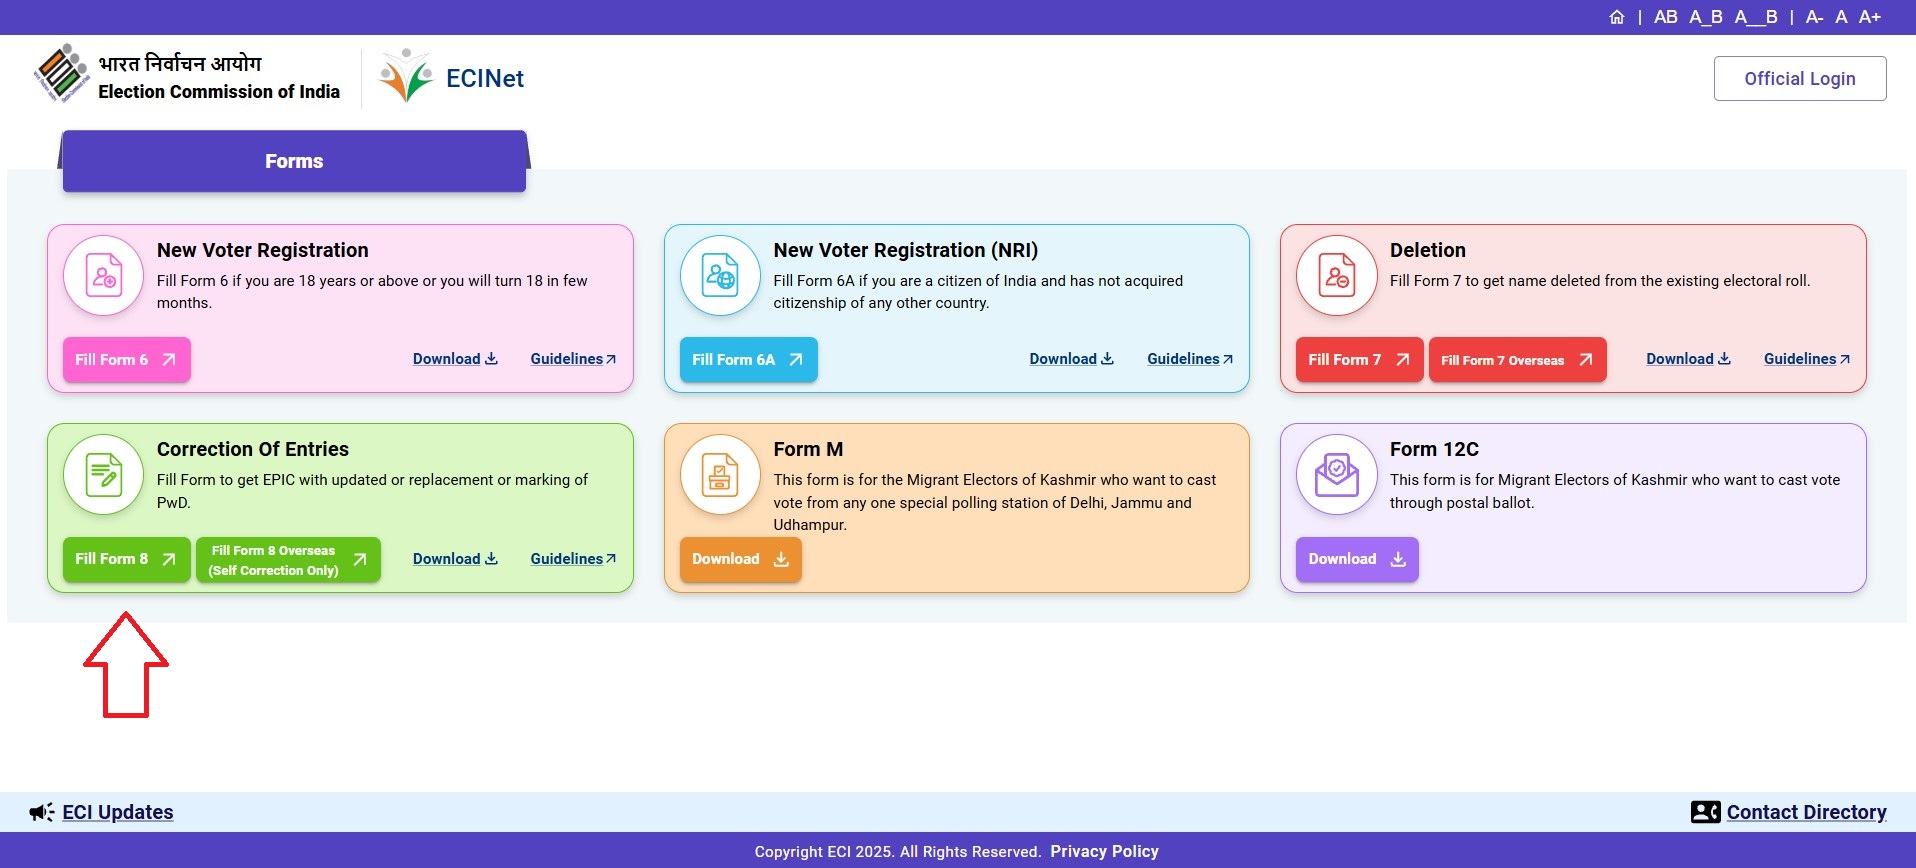Select the A+ larger font size option
The image size is (1916, 868).
[1869, 17]
